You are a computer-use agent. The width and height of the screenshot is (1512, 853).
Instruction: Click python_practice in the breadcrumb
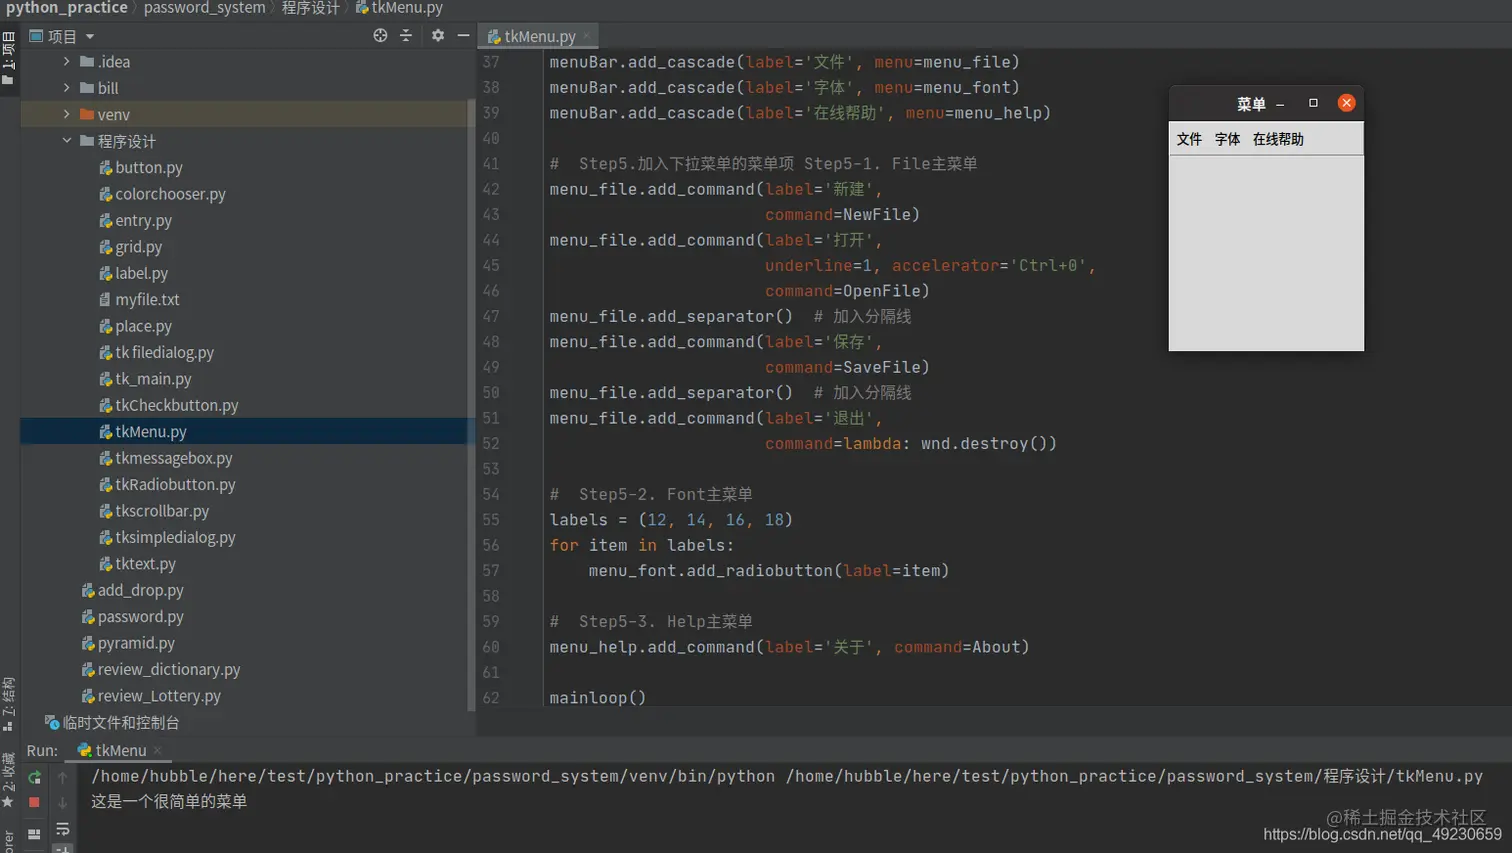[x=67, y=8]
